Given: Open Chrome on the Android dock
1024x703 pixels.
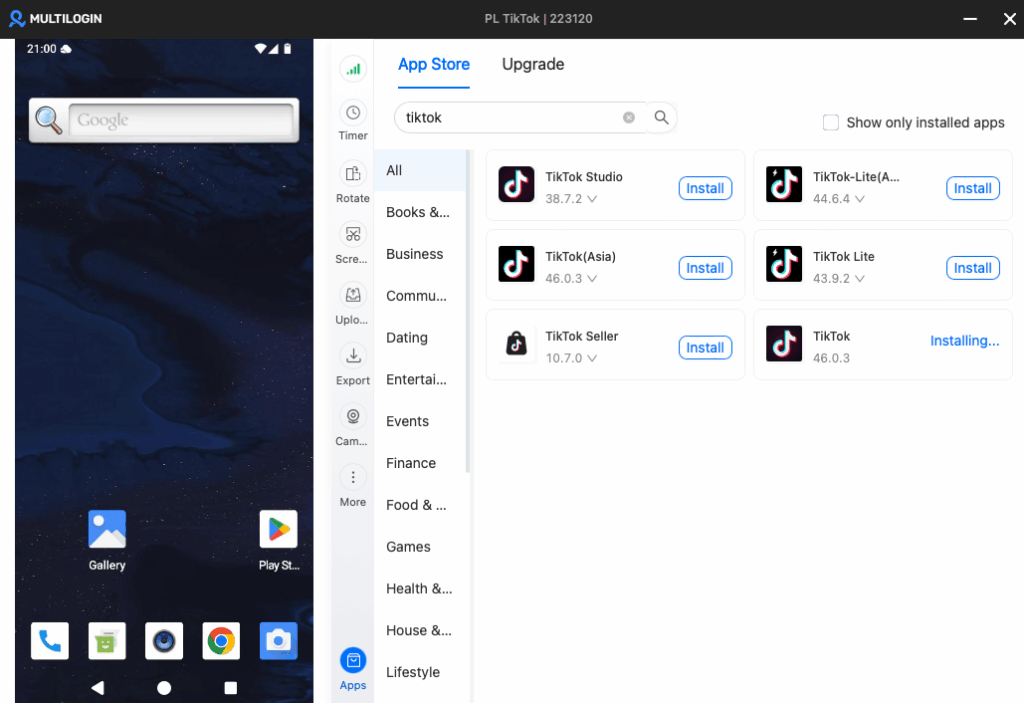Looking at the screenshot, I should coord(221,641).
